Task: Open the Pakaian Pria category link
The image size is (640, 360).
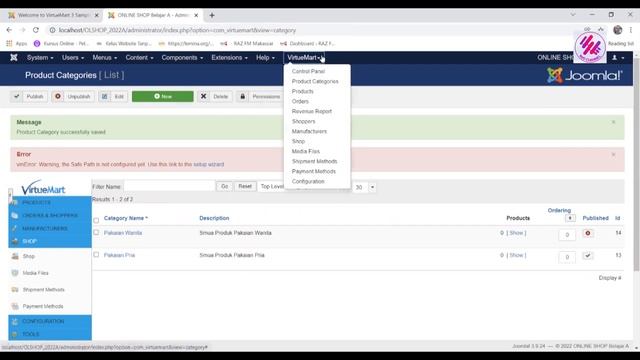Action: point(119,255)
